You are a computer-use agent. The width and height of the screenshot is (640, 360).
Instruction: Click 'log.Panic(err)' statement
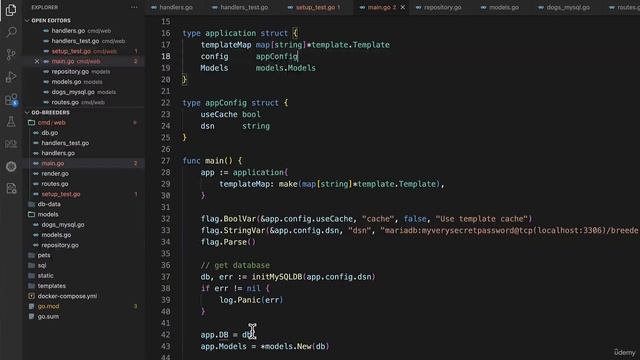[251, 300]
